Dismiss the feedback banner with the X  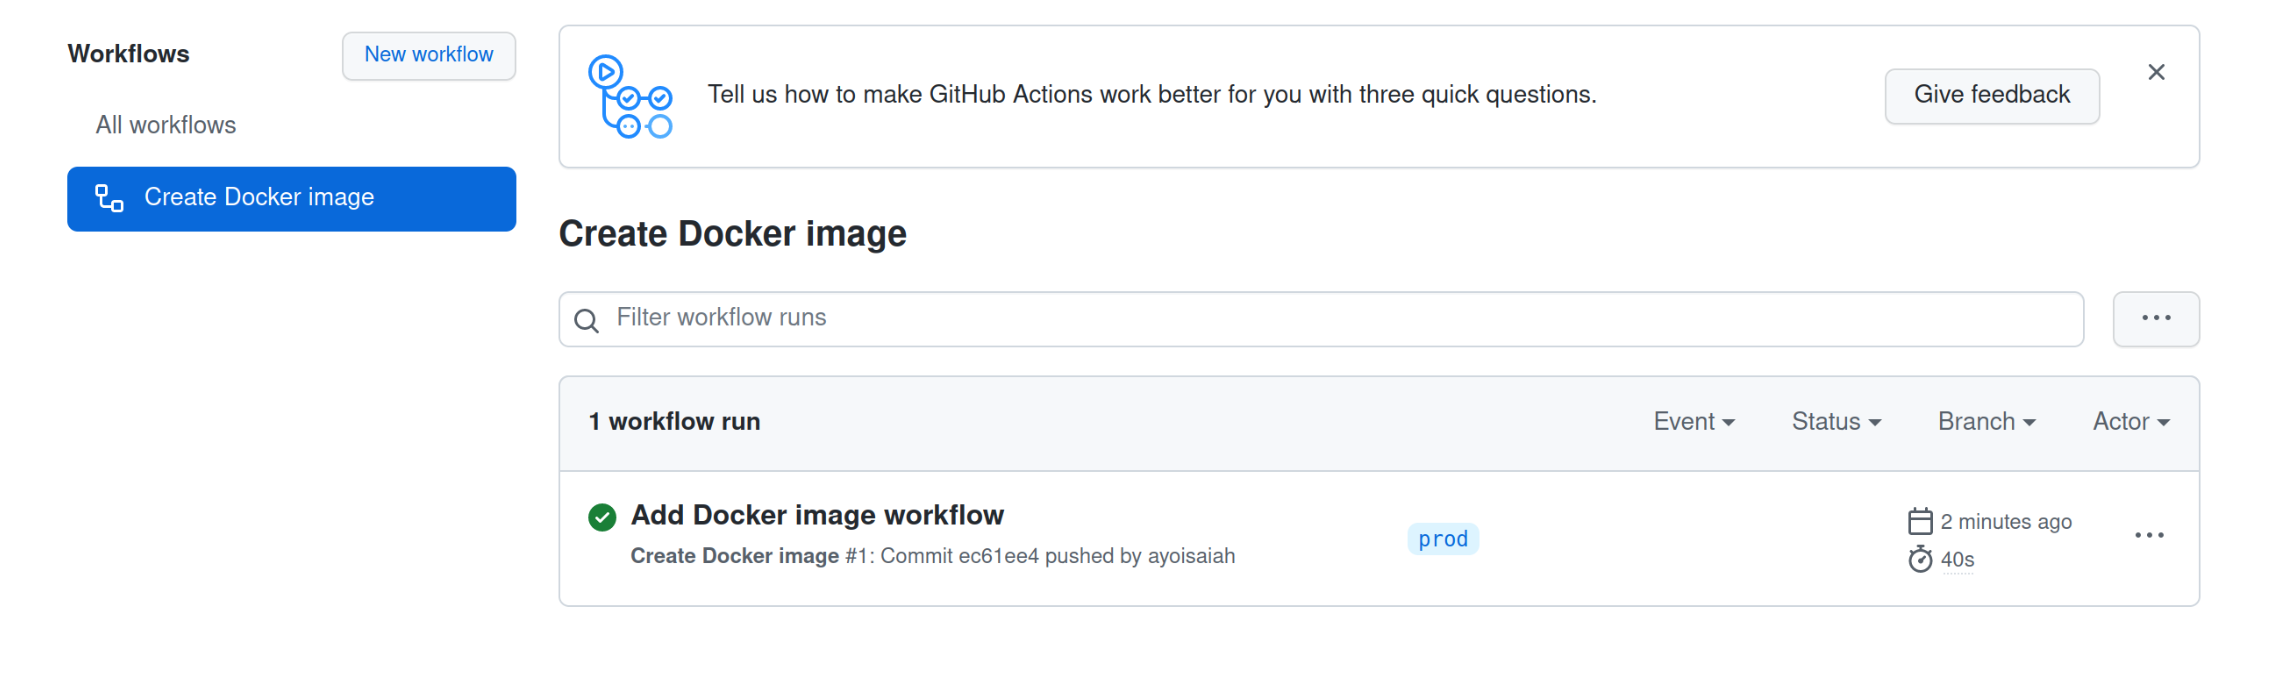click(2156, 72)
